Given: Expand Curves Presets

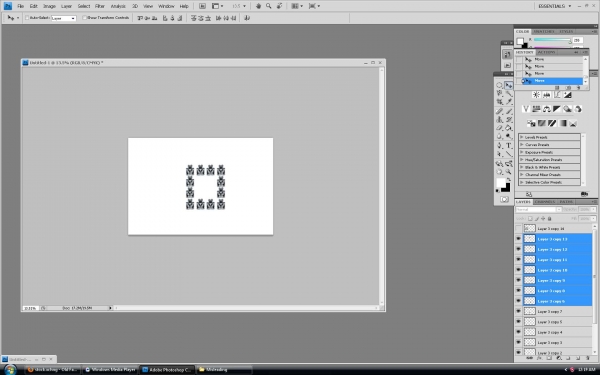Looking at the screenshot, I should tap(521, 145).
